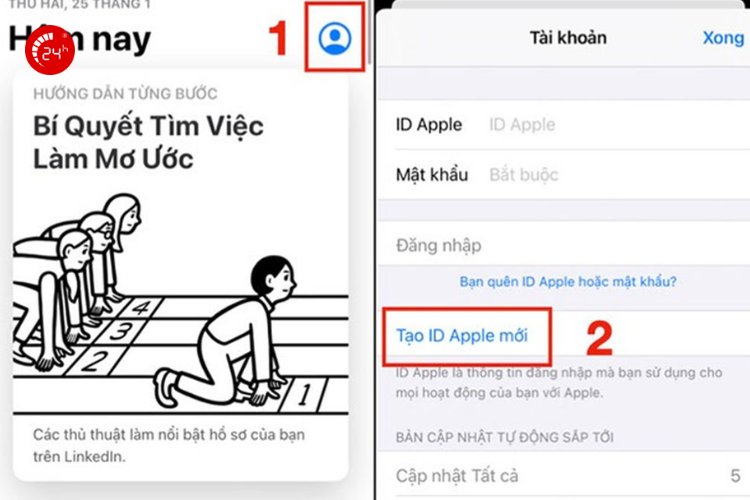Click the Hôm nay page heading
The height and width of the screenshot is (500, 750).
pyautogui.click(x=80, y=39)
